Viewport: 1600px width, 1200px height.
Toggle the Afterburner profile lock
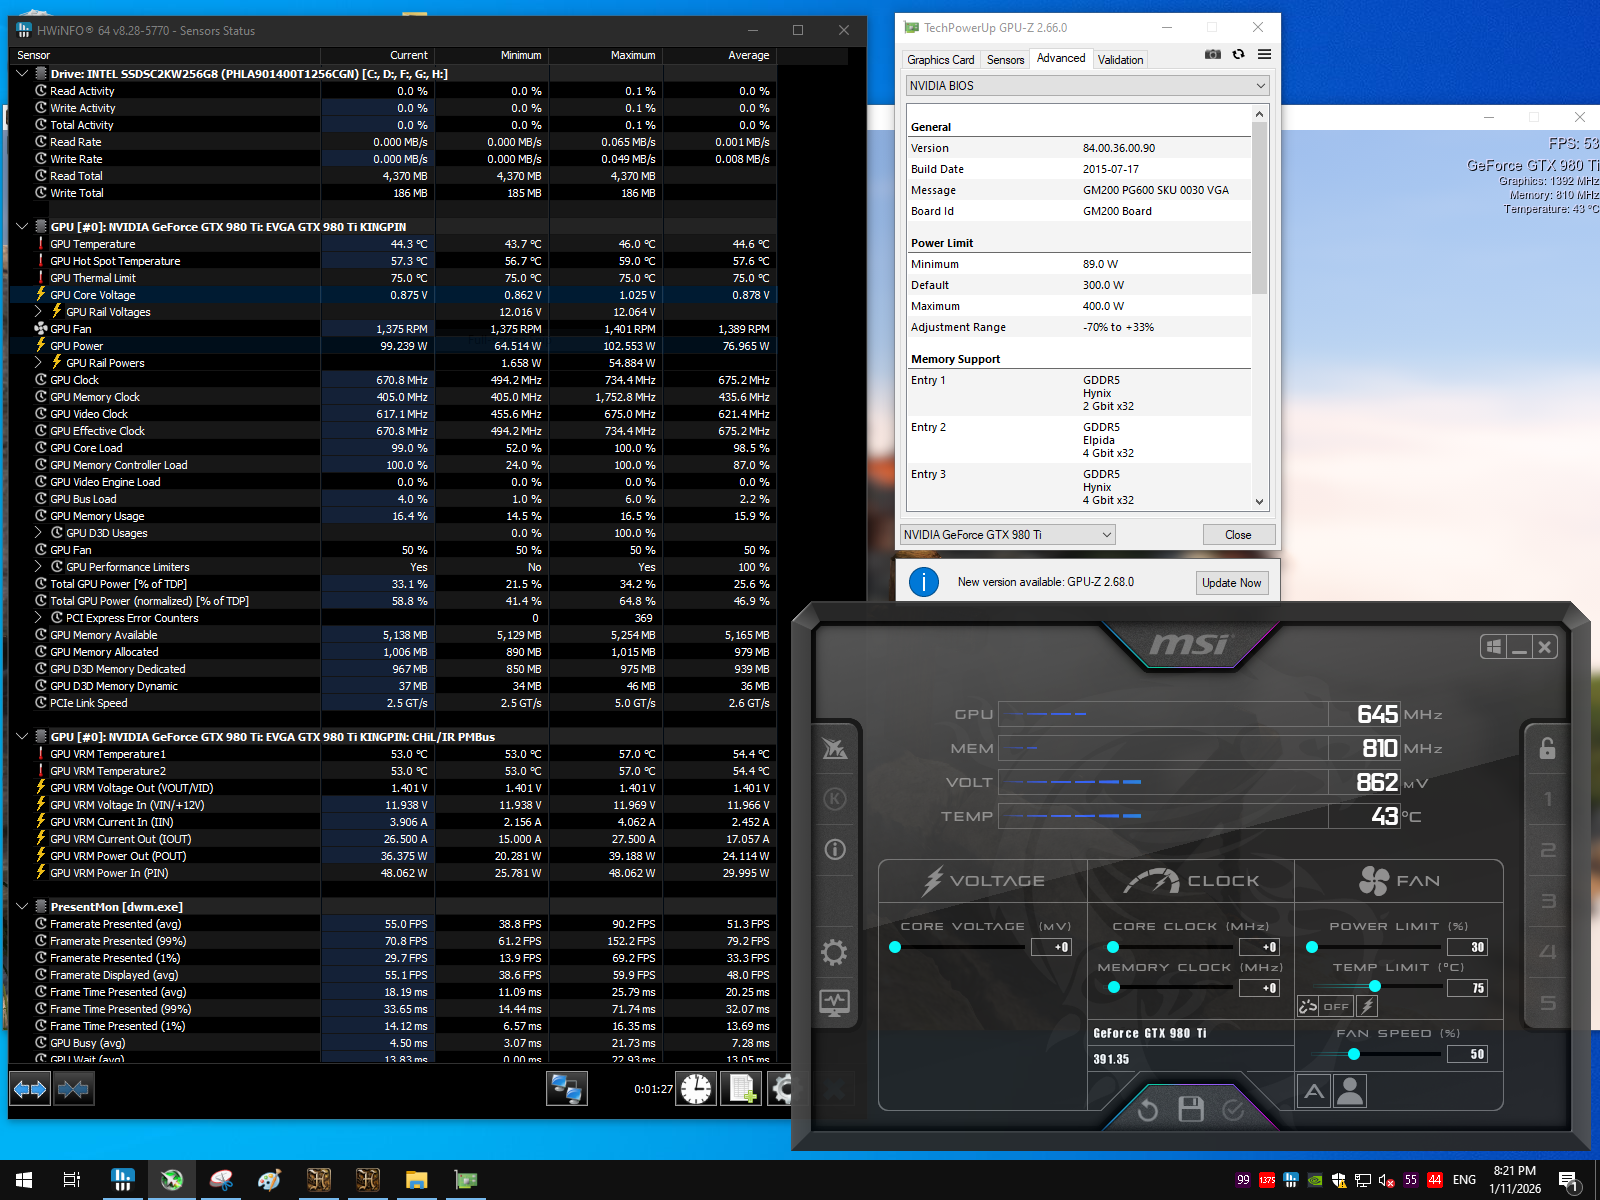pos(1547,748)
